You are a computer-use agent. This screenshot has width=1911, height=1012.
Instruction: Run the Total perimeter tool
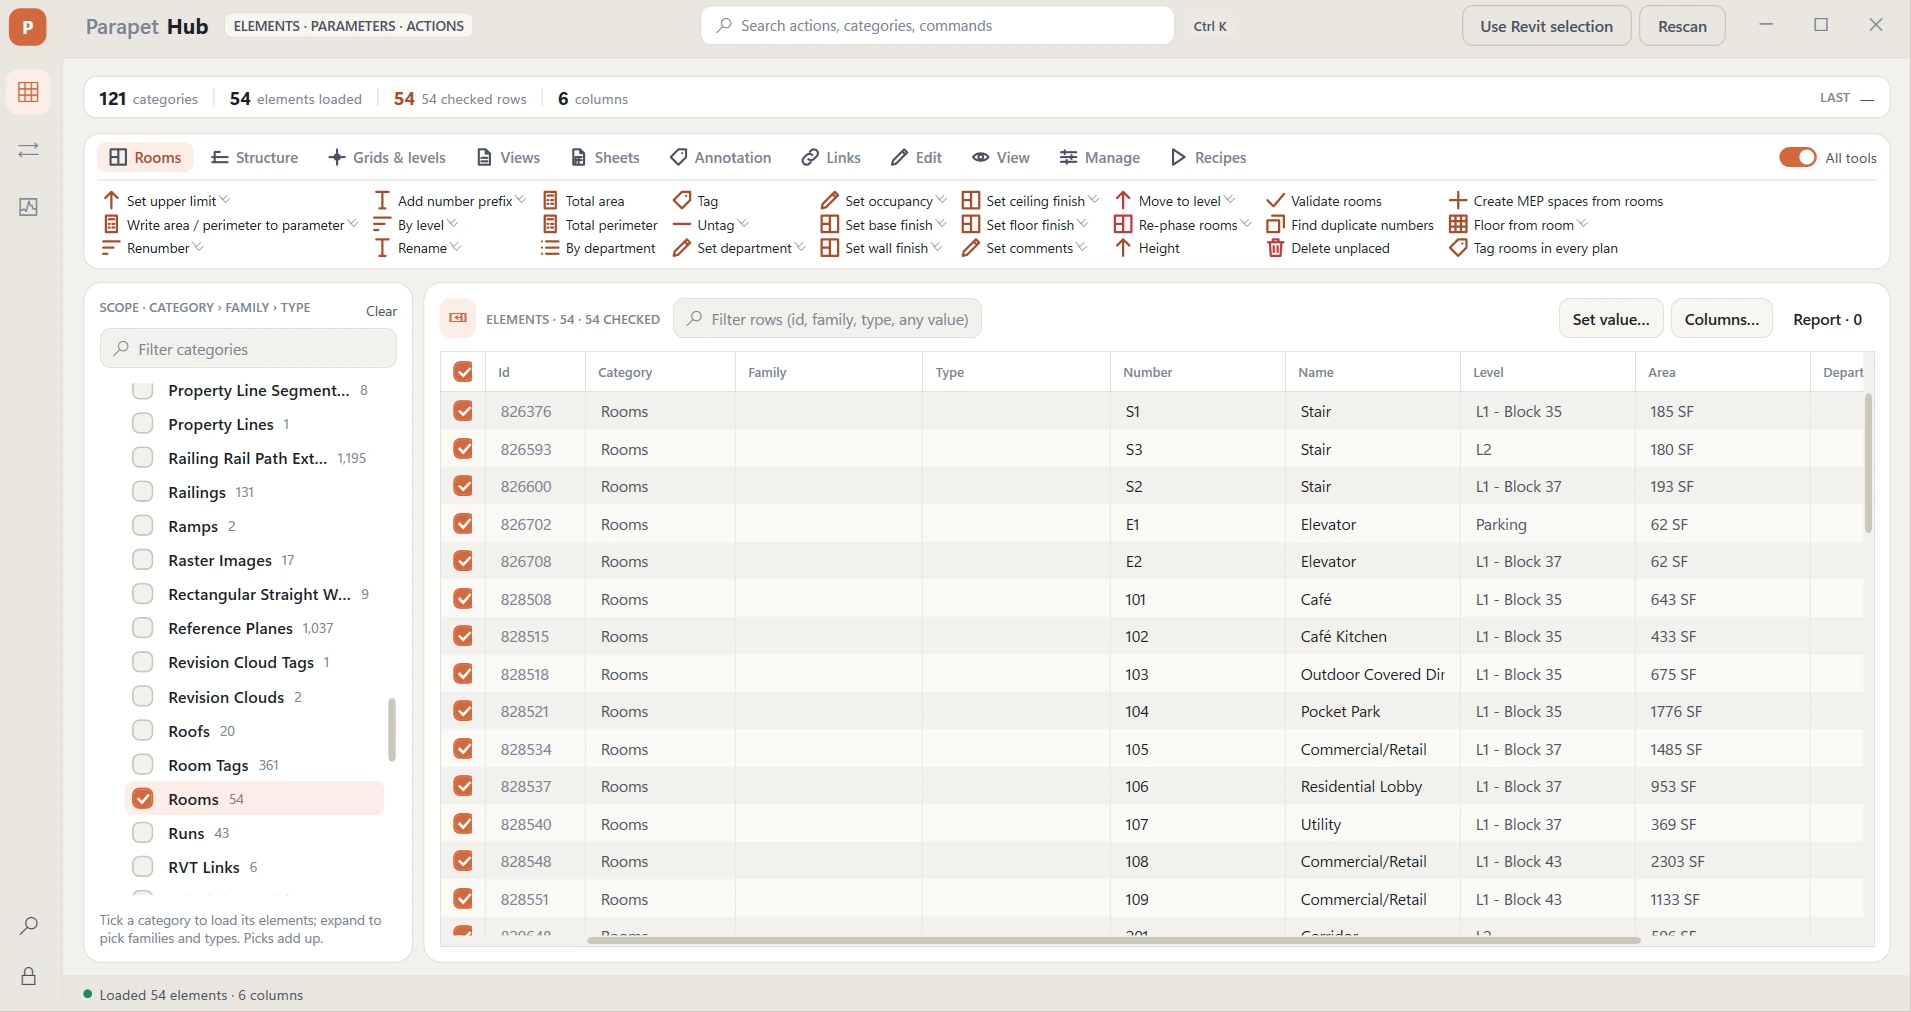600,225
